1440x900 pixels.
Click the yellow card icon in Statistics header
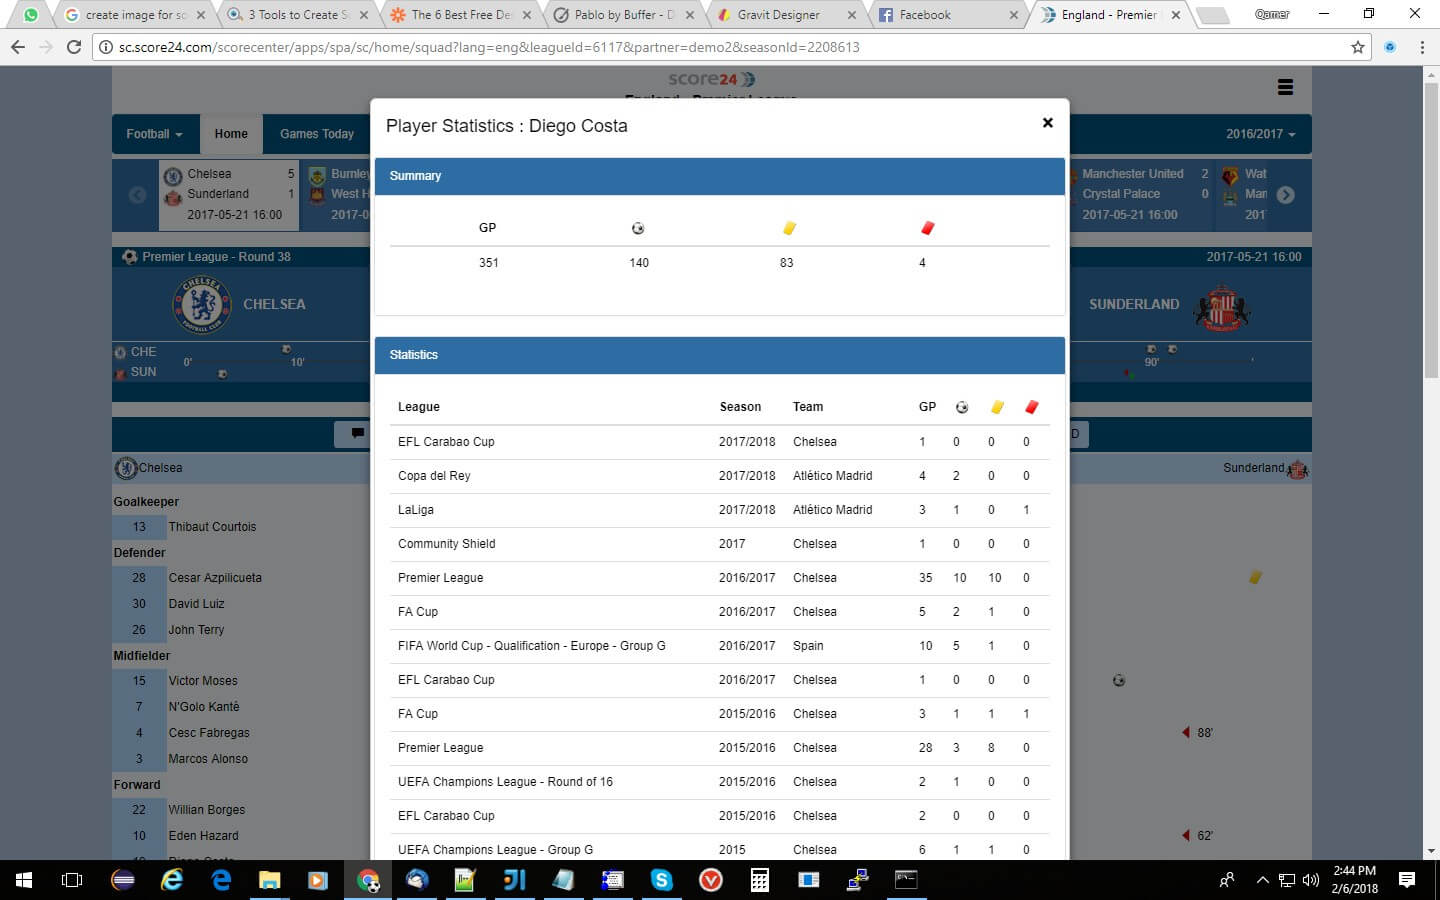coord(996,407)
